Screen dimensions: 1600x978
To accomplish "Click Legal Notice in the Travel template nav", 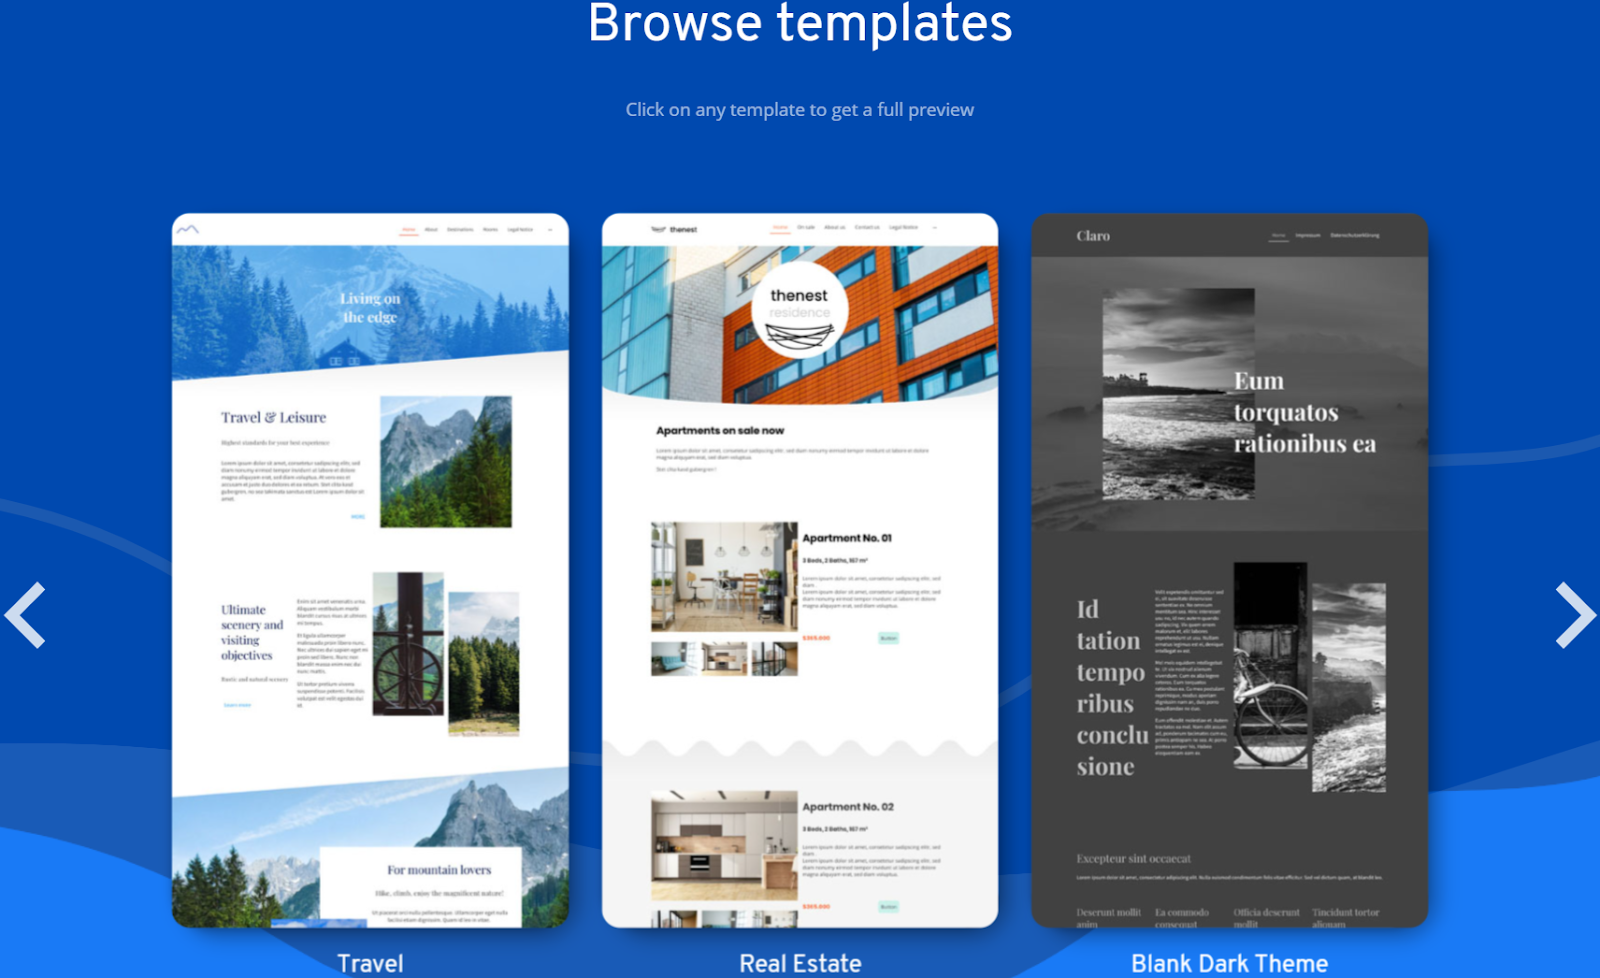I will pos(521,229).
